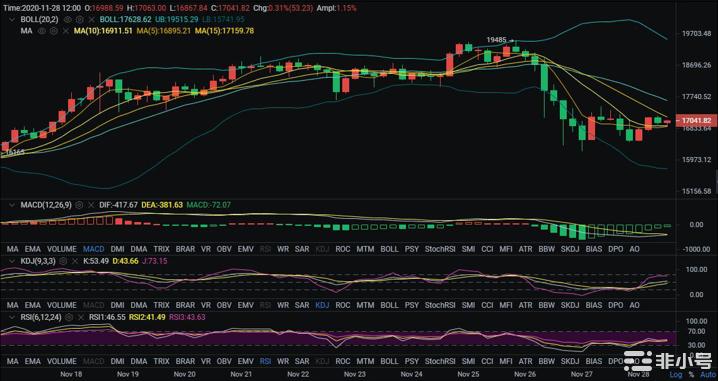
Task: Toggle the Log price scale
Action: click(x=676, y=375)
